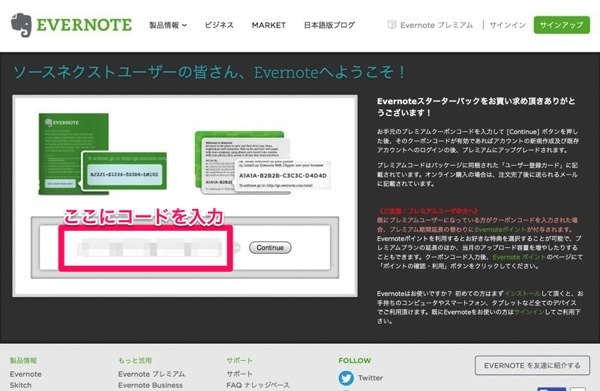Click the green Evernote starter pack card image
The height and width of the screenshot is (391, 600).
[103, 154]
